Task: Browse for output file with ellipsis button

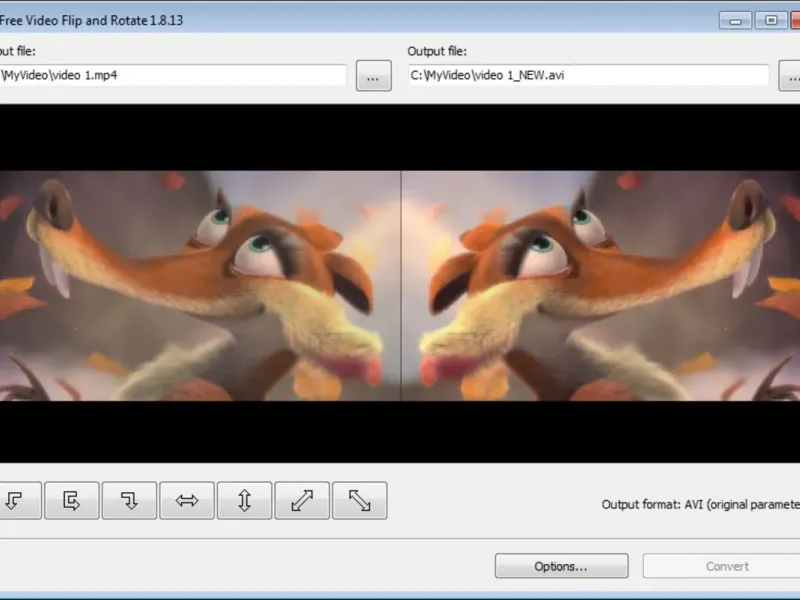Action: click(790, 76)
